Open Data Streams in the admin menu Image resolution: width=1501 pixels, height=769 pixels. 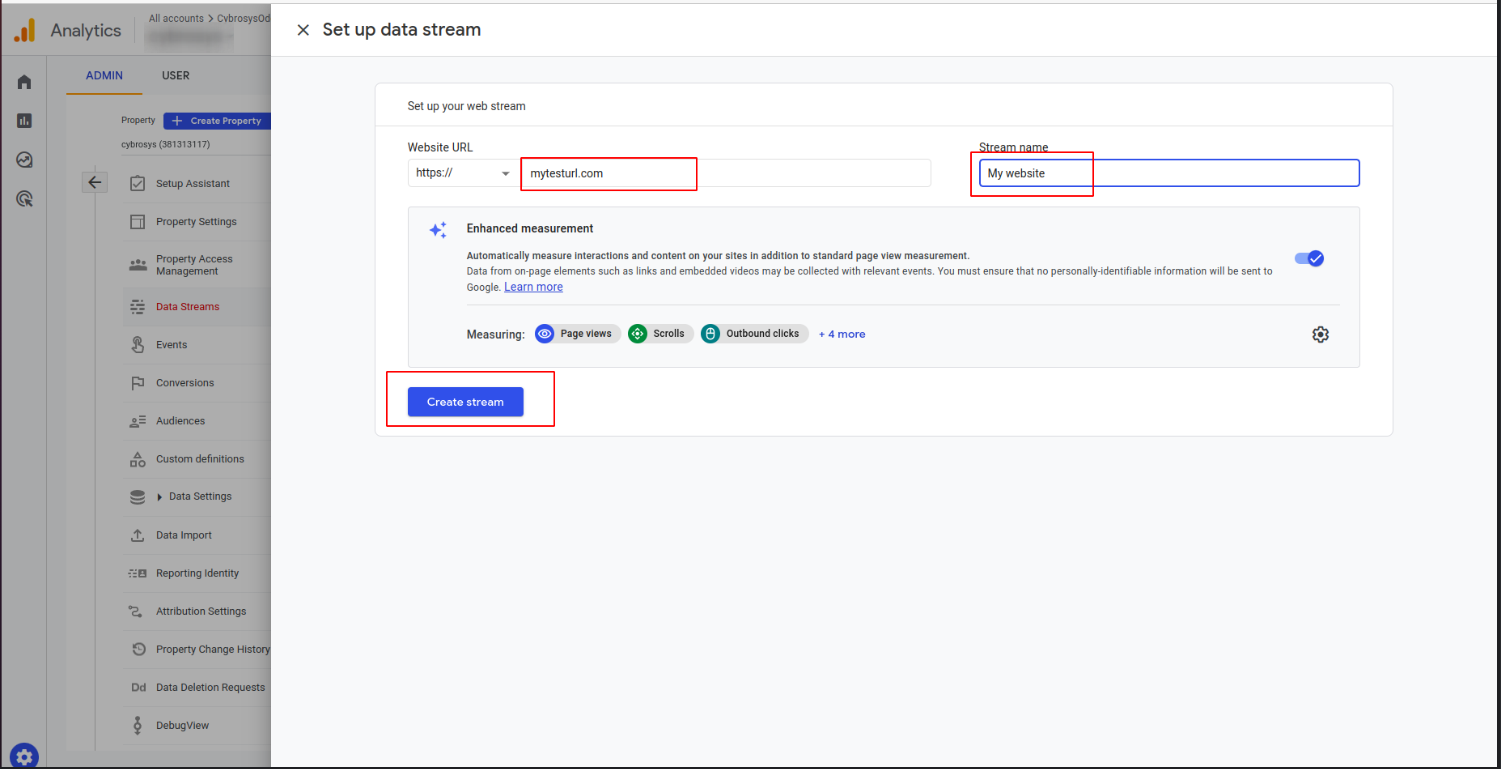[187, 307]
